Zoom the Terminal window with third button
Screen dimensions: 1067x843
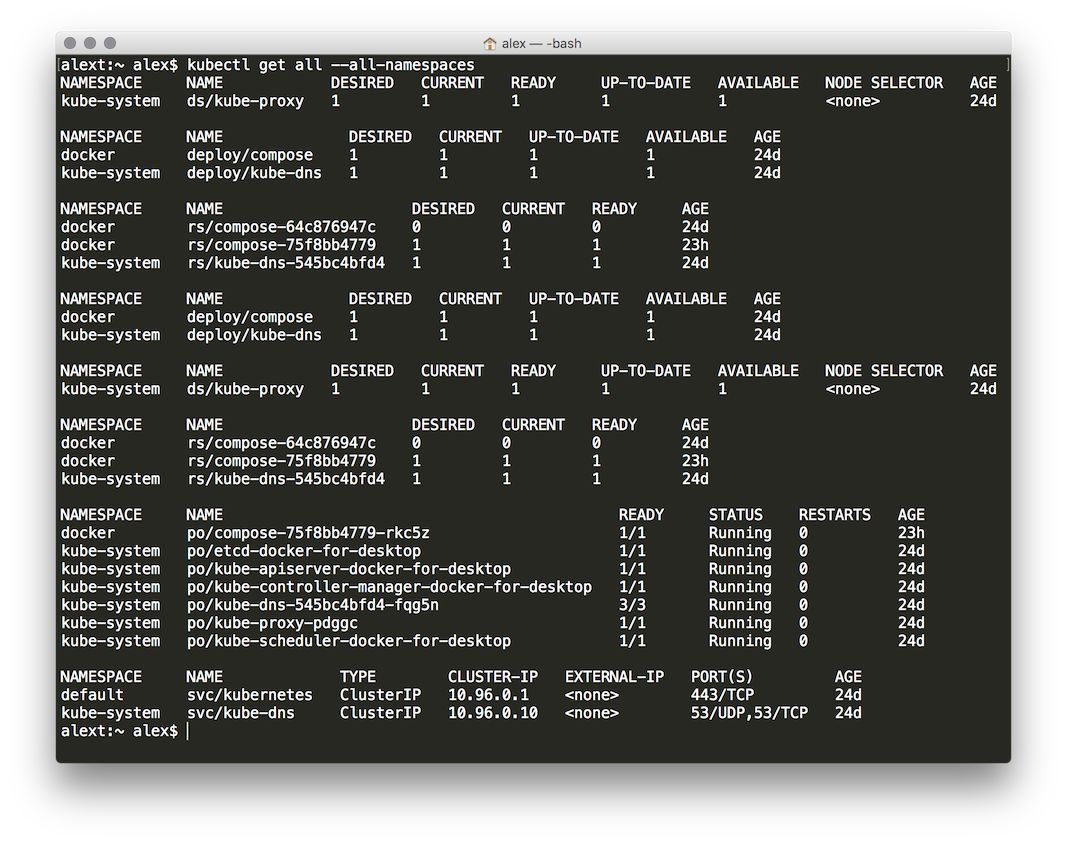pos(110,43)
